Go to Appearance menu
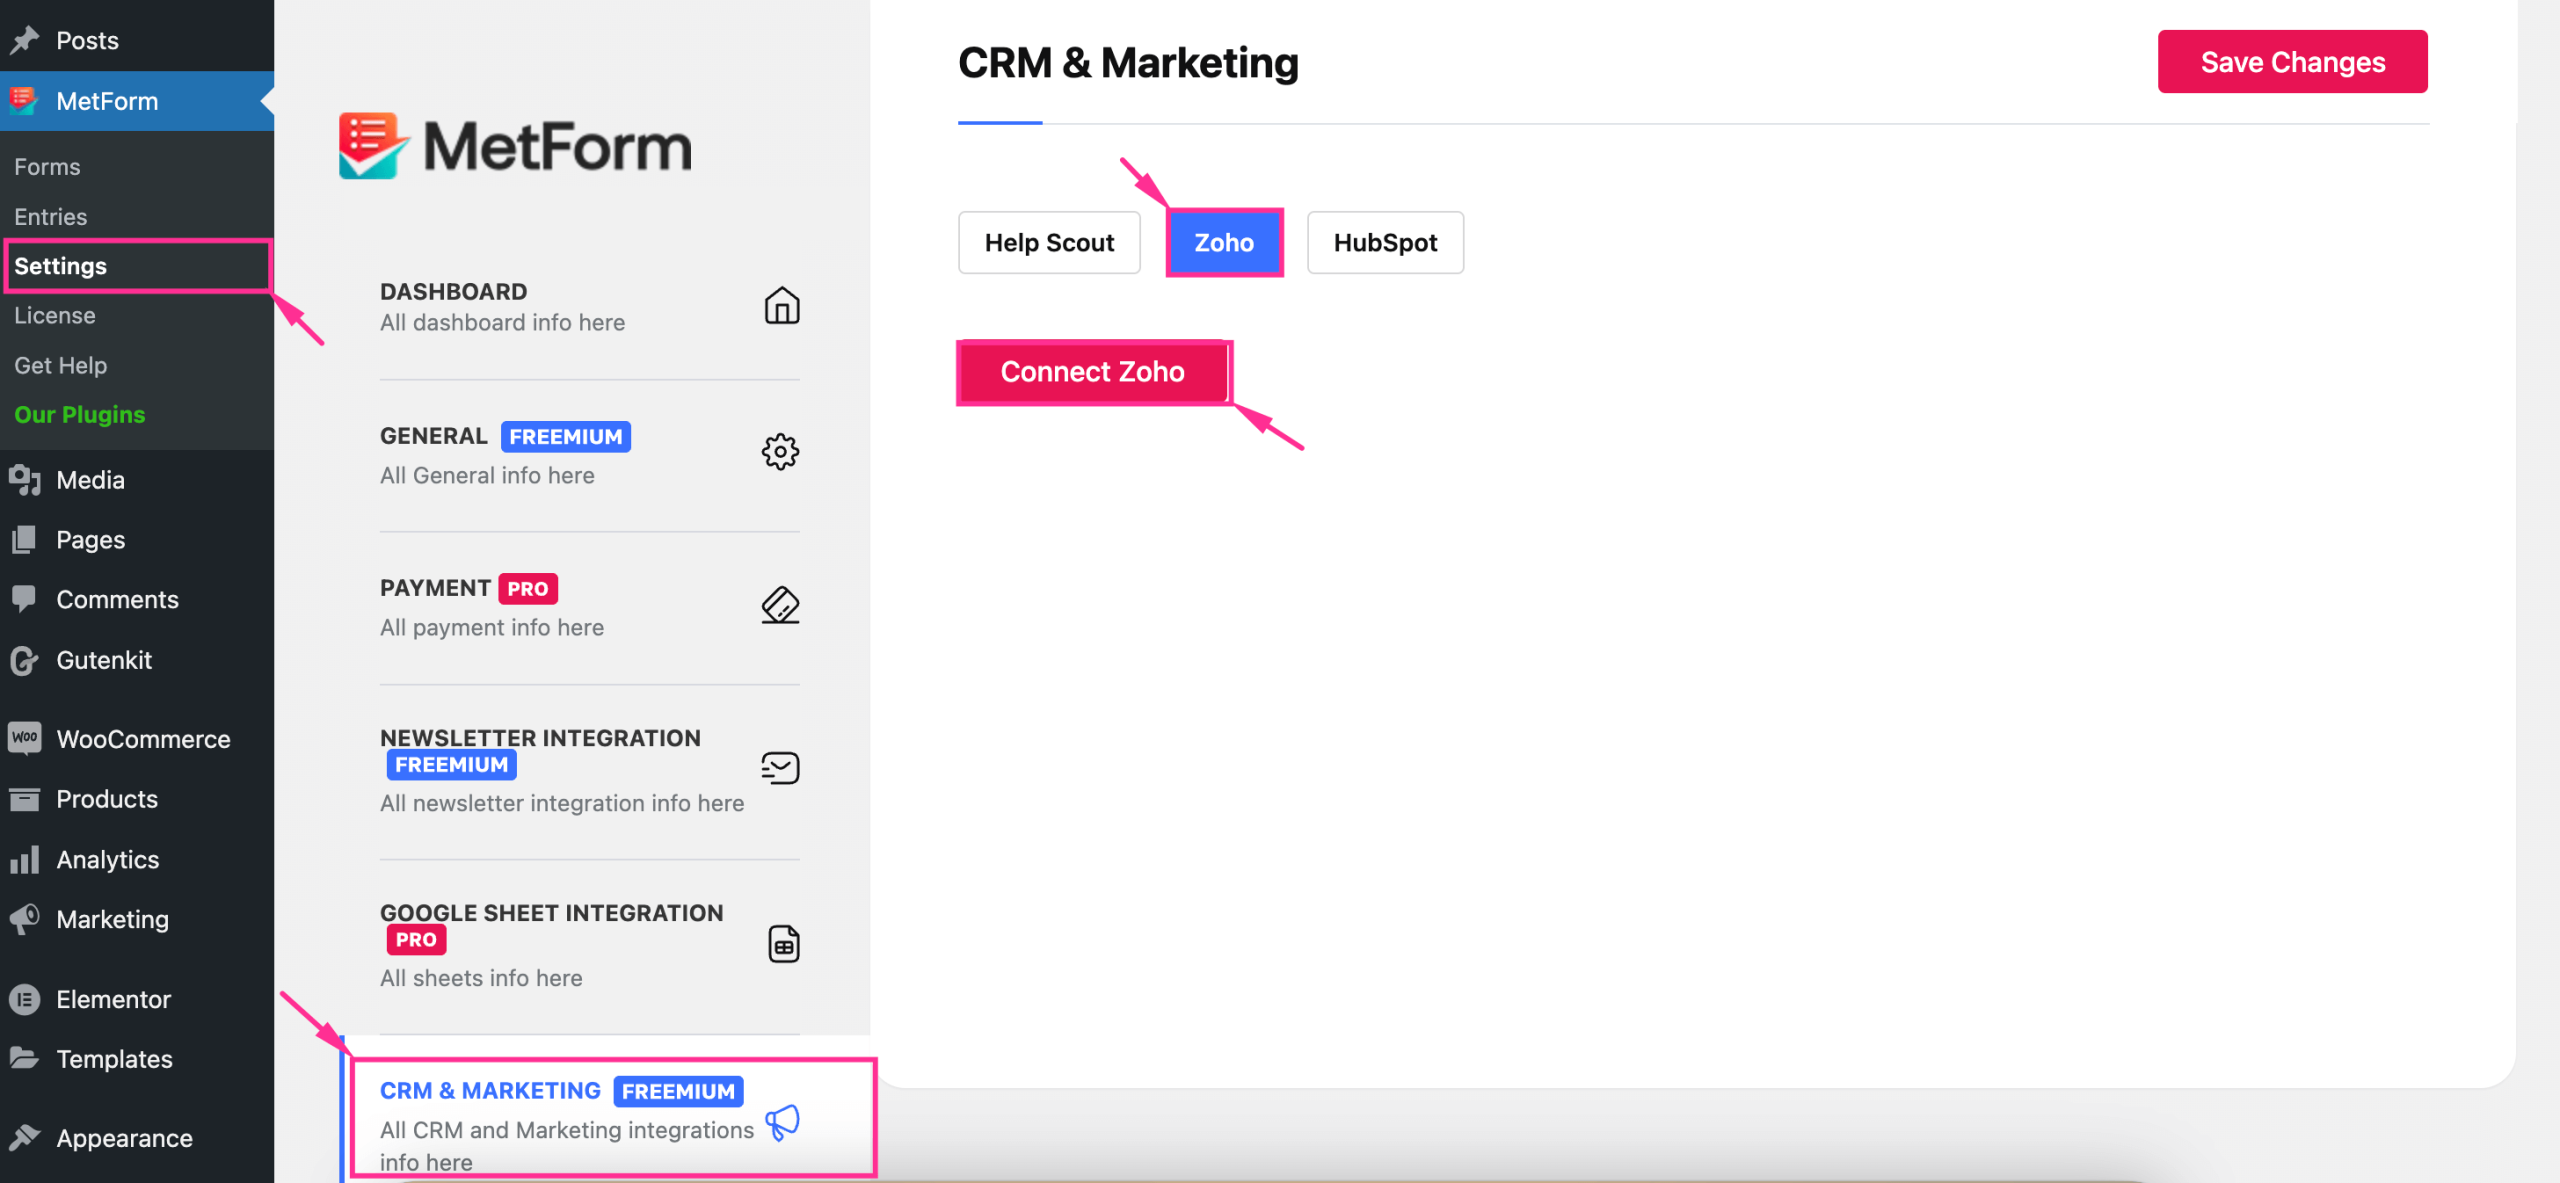The width and height of the screenshot is (2560, 1183). tap(137, 1138)
